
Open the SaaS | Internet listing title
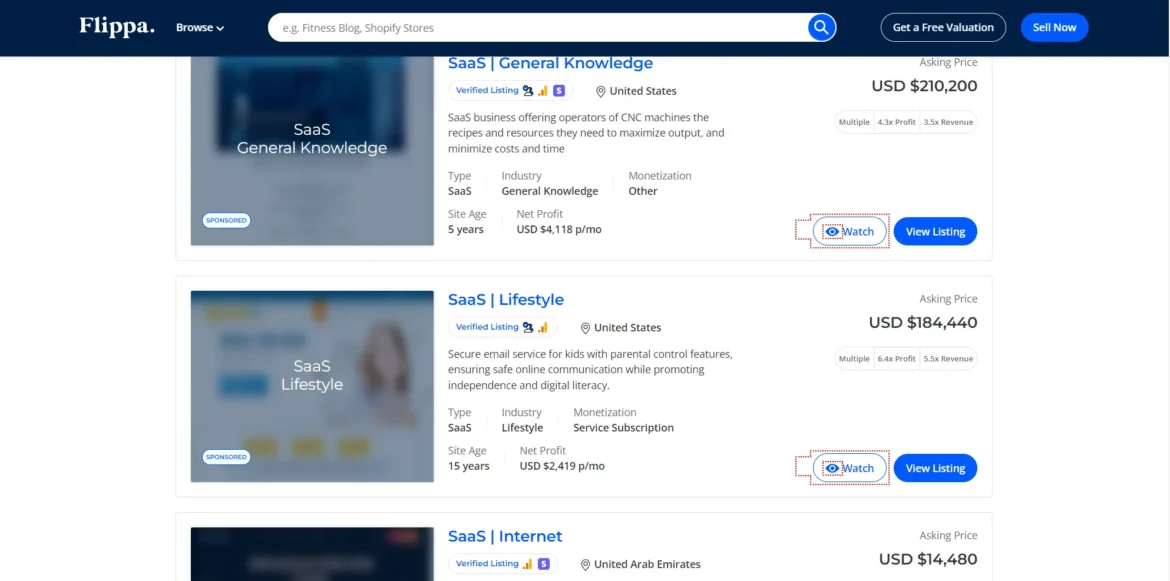[505, 537]
